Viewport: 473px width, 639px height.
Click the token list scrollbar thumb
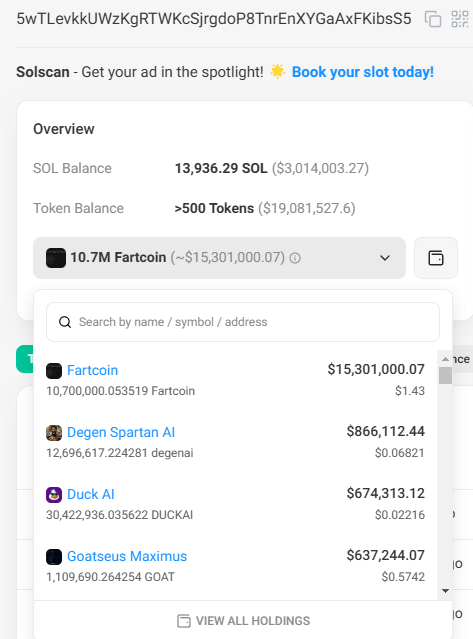coord(445,375)
